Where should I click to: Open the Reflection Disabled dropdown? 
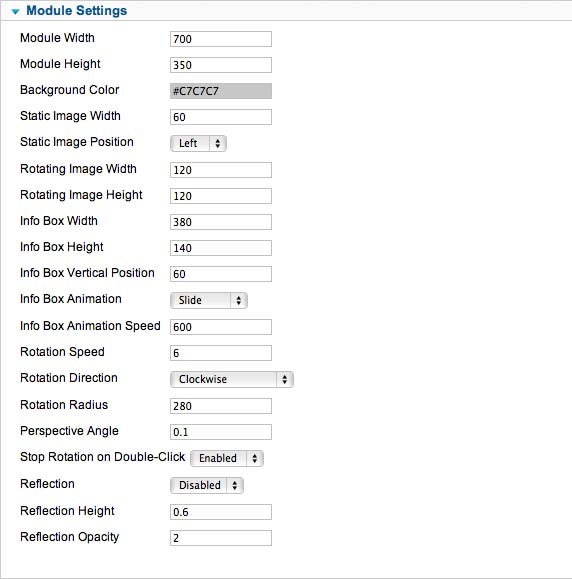206,485
